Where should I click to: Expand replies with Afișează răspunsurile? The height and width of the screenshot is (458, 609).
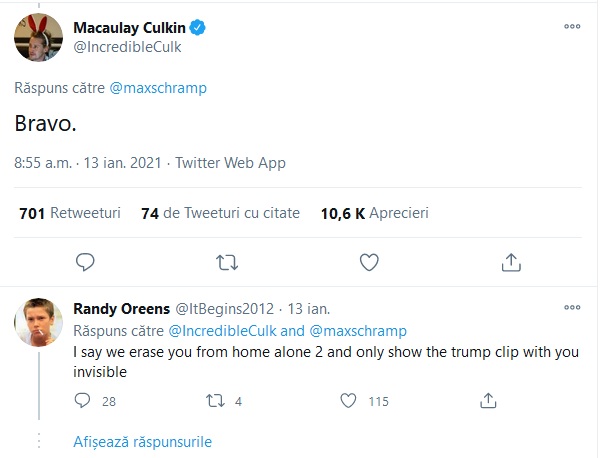pos(142,441)
